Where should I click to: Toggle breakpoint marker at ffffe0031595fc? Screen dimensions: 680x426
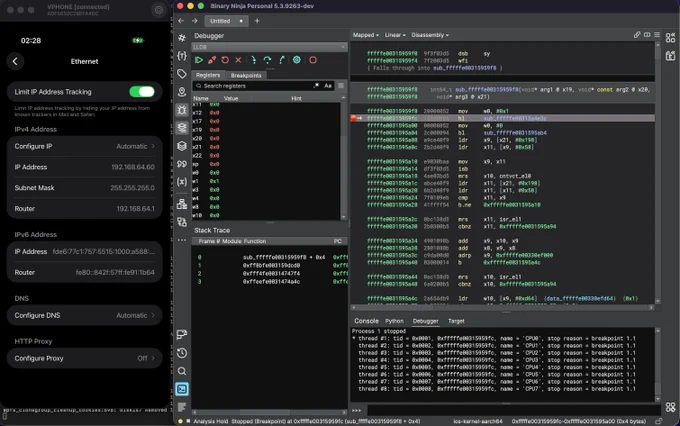pyautogui.click(x=353, y=118)
